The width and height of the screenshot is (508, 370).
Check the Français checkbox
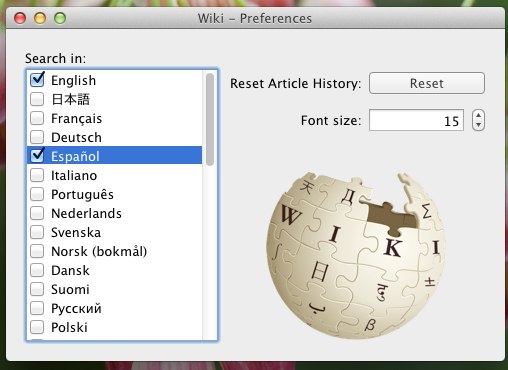pos(37,118)
